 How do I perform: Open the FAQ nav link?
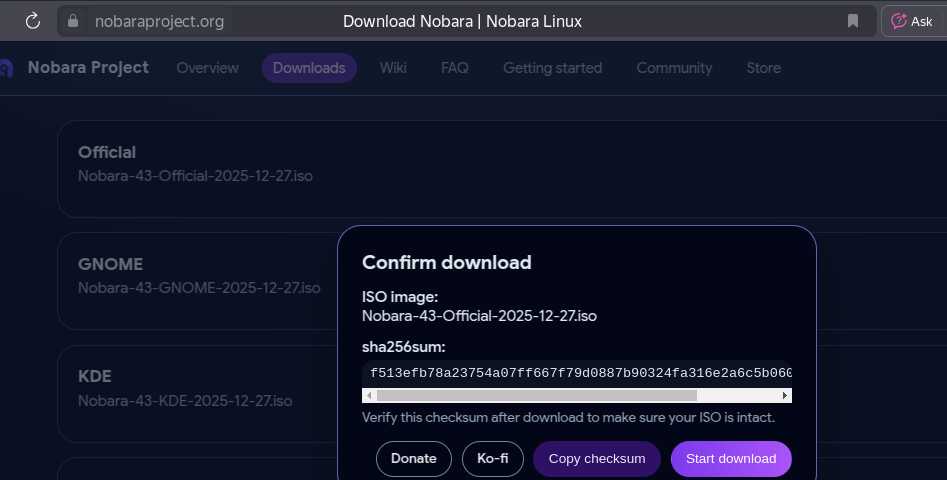(x=455, y=68)
